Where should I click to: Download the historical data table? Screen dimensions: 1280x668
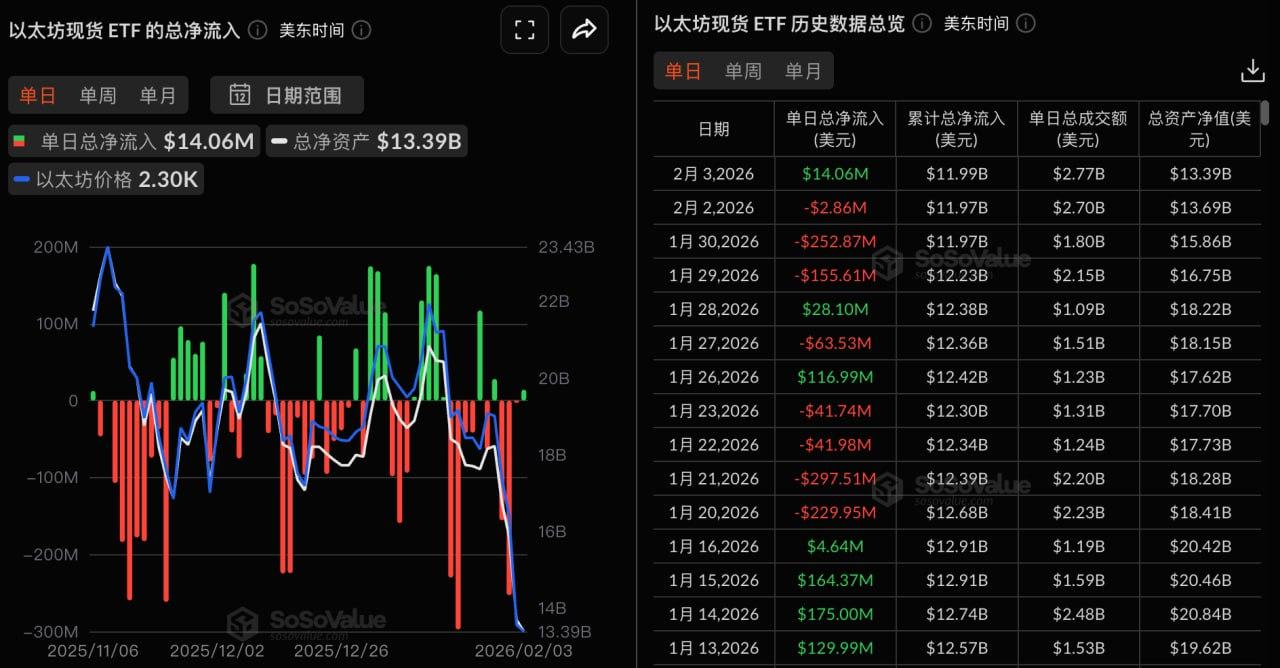tap(1252, 71)
